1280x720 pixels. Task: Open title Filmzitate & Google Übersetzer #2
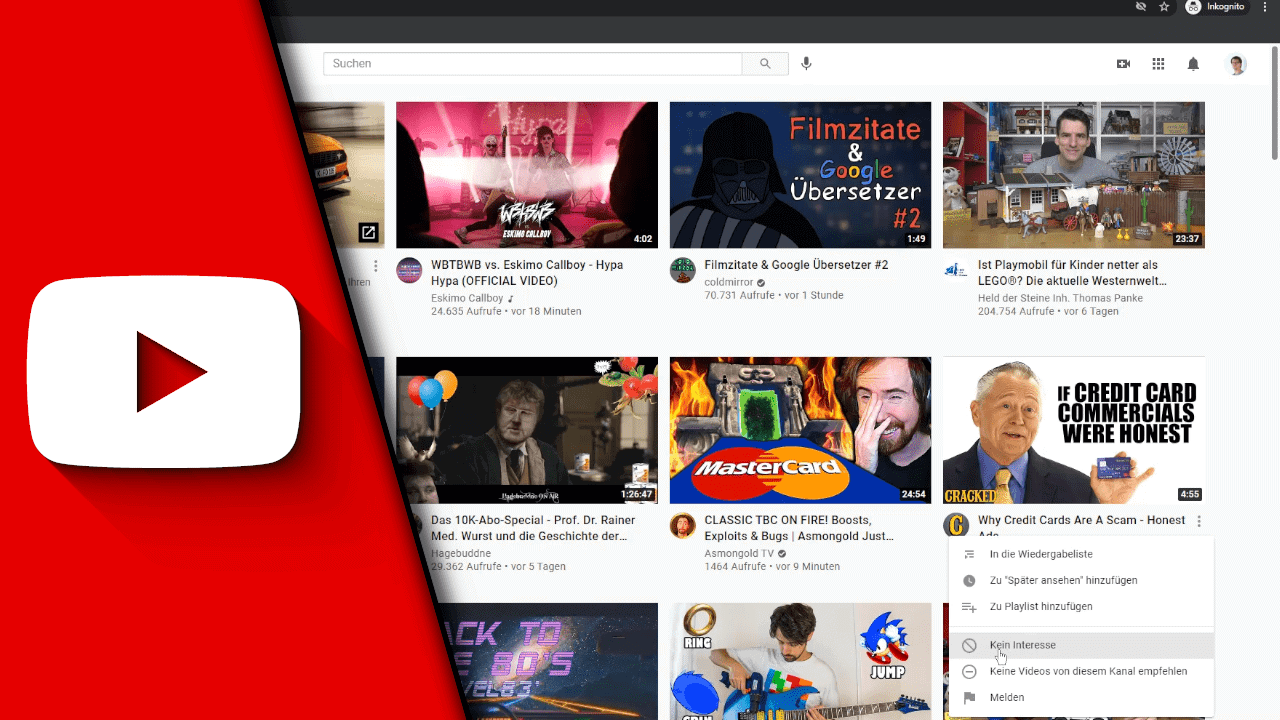coord(796,265)
